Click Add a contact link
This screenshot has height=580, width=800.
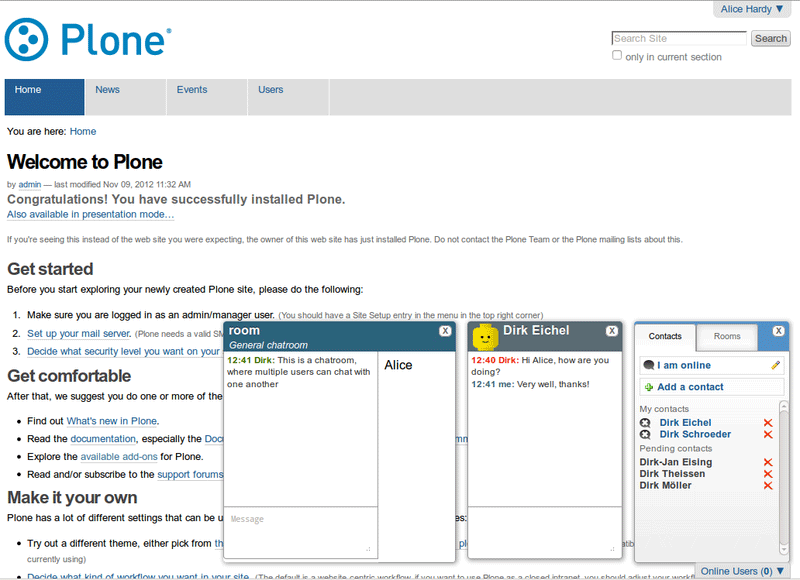[690, 387]
